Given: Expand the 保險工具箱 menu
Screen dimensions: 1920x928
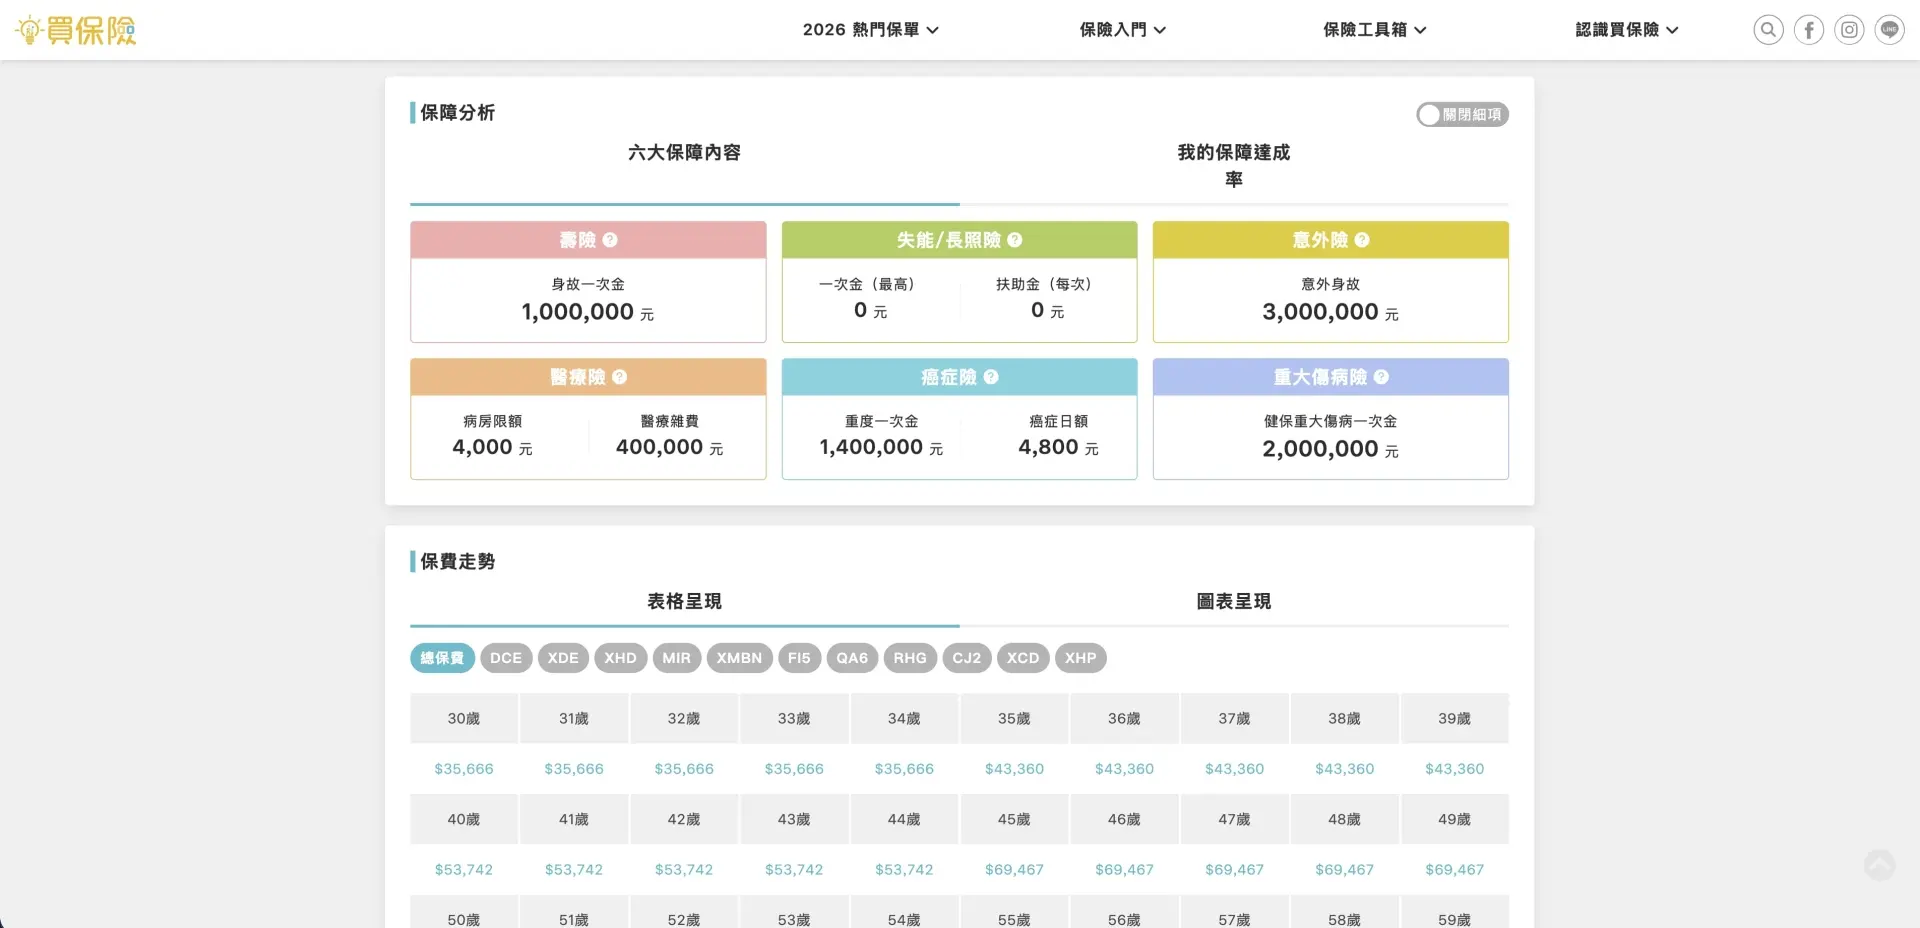Looking at the screenshot, I should coord(1374,30).
